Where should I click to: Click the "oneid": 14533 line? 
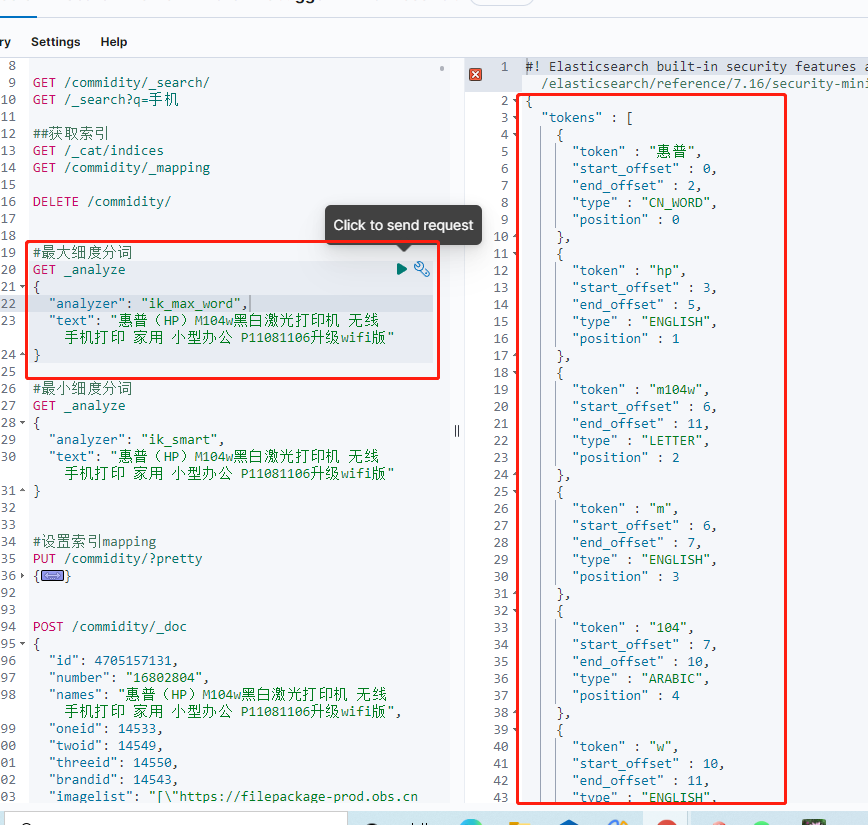pyautogui.click(x=106, y=729)
